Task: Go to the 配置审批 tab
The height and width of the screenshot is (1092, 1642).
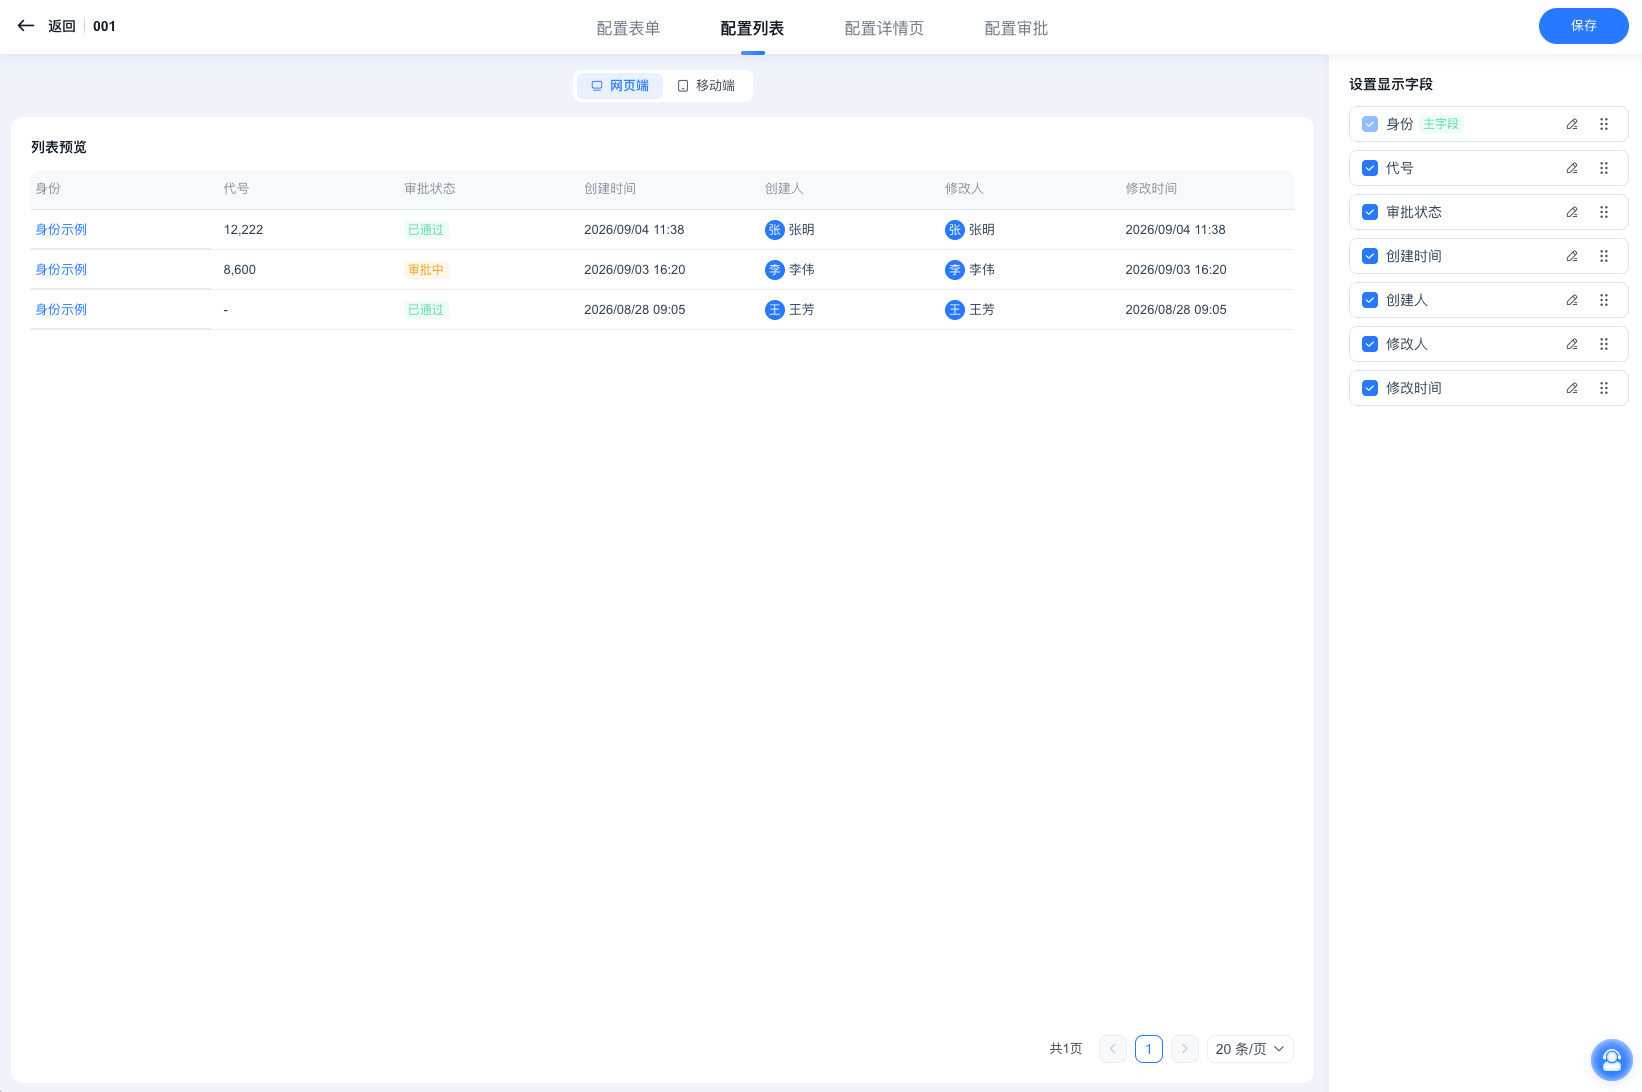Action: [1016, 28]
